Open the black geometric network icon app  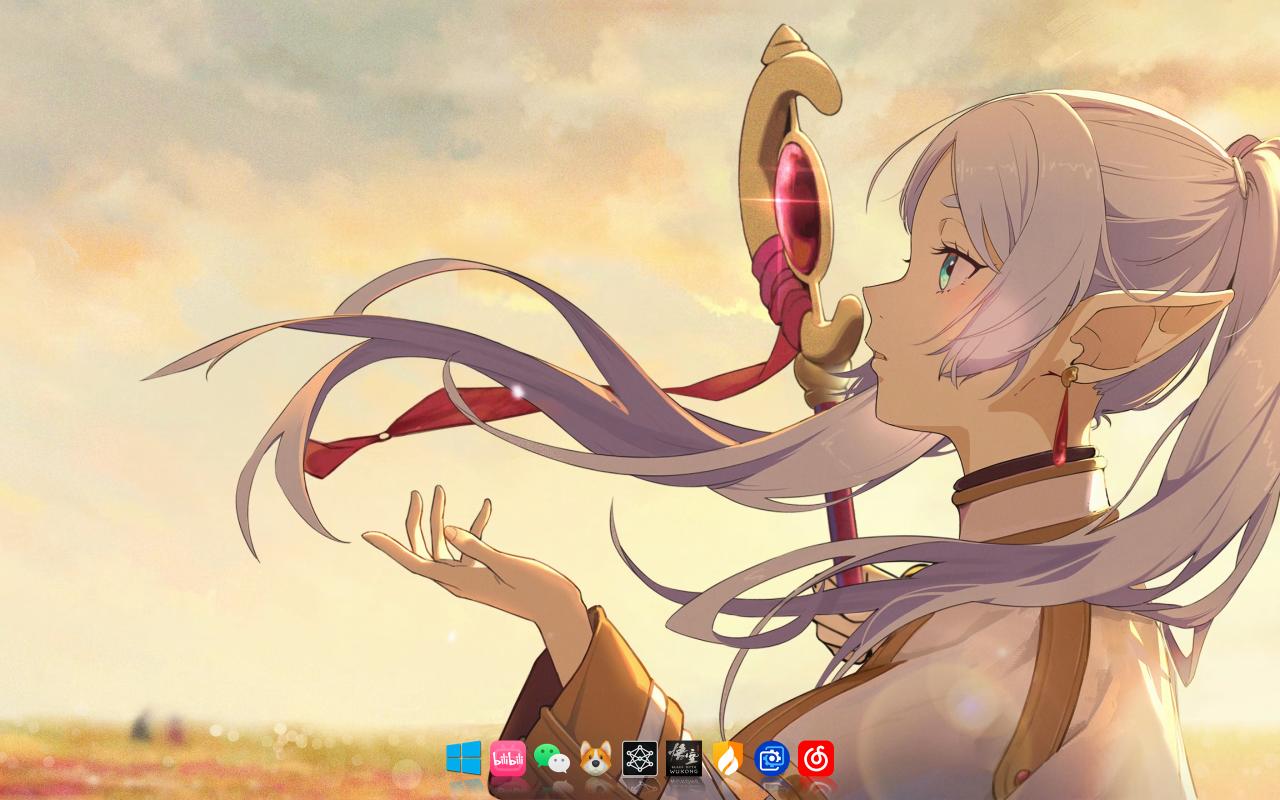click(x=640, y=758)
